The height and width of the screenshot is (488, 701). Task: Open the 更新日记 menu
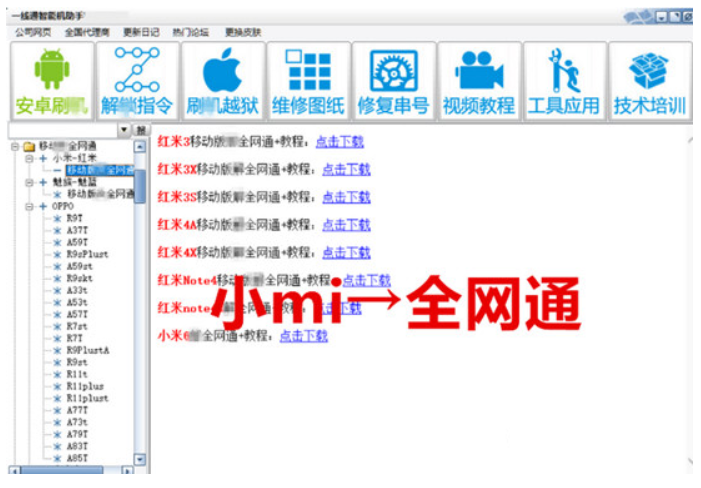(x=141, y=32)
